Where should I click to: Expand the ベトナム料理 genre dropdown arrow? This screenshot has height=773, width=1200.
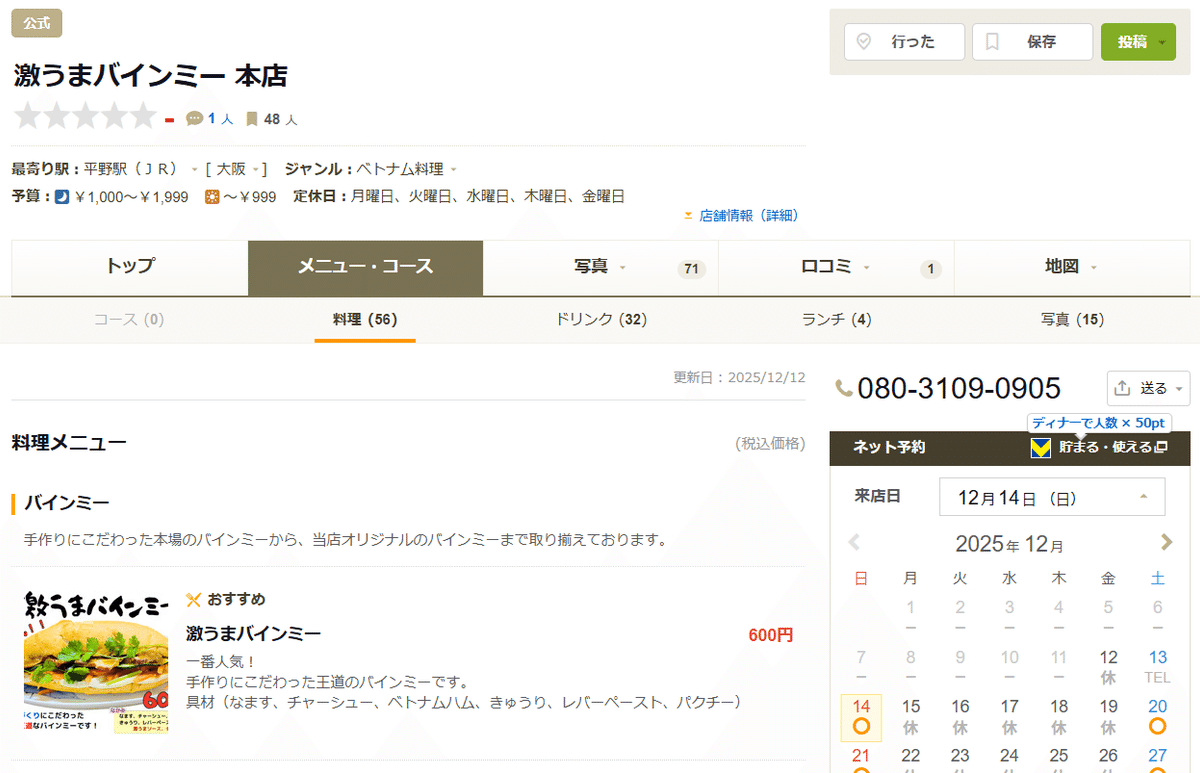[453, 170]
